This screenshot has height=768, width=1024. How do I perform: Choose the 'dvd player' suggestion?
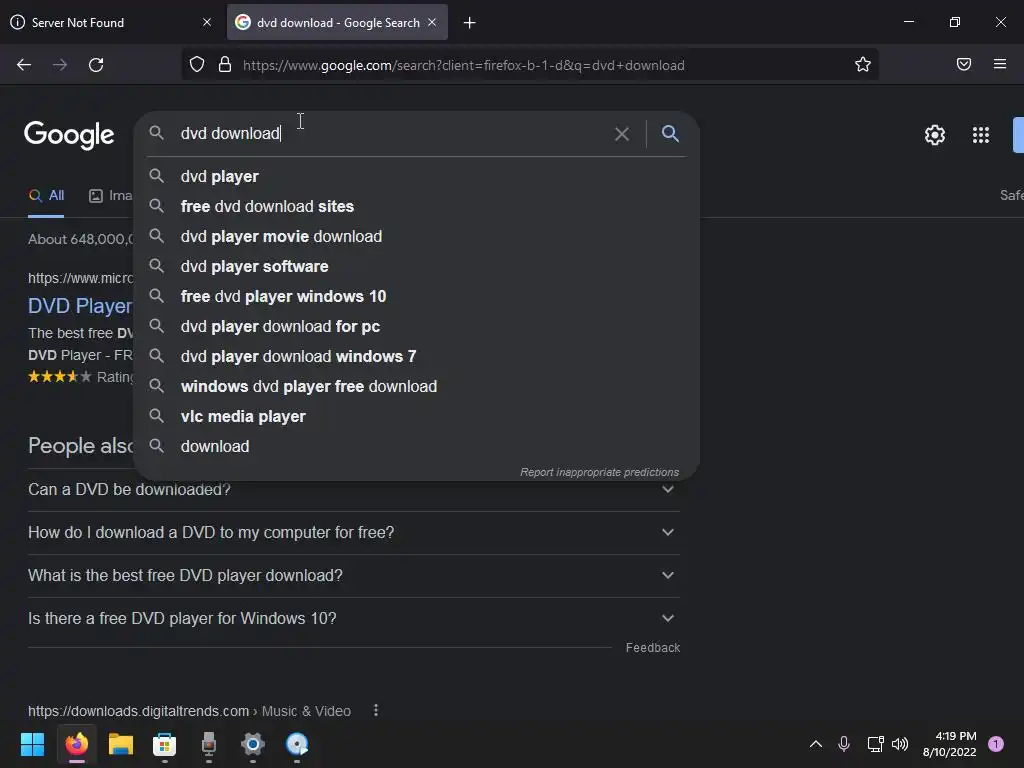(417, 176)
